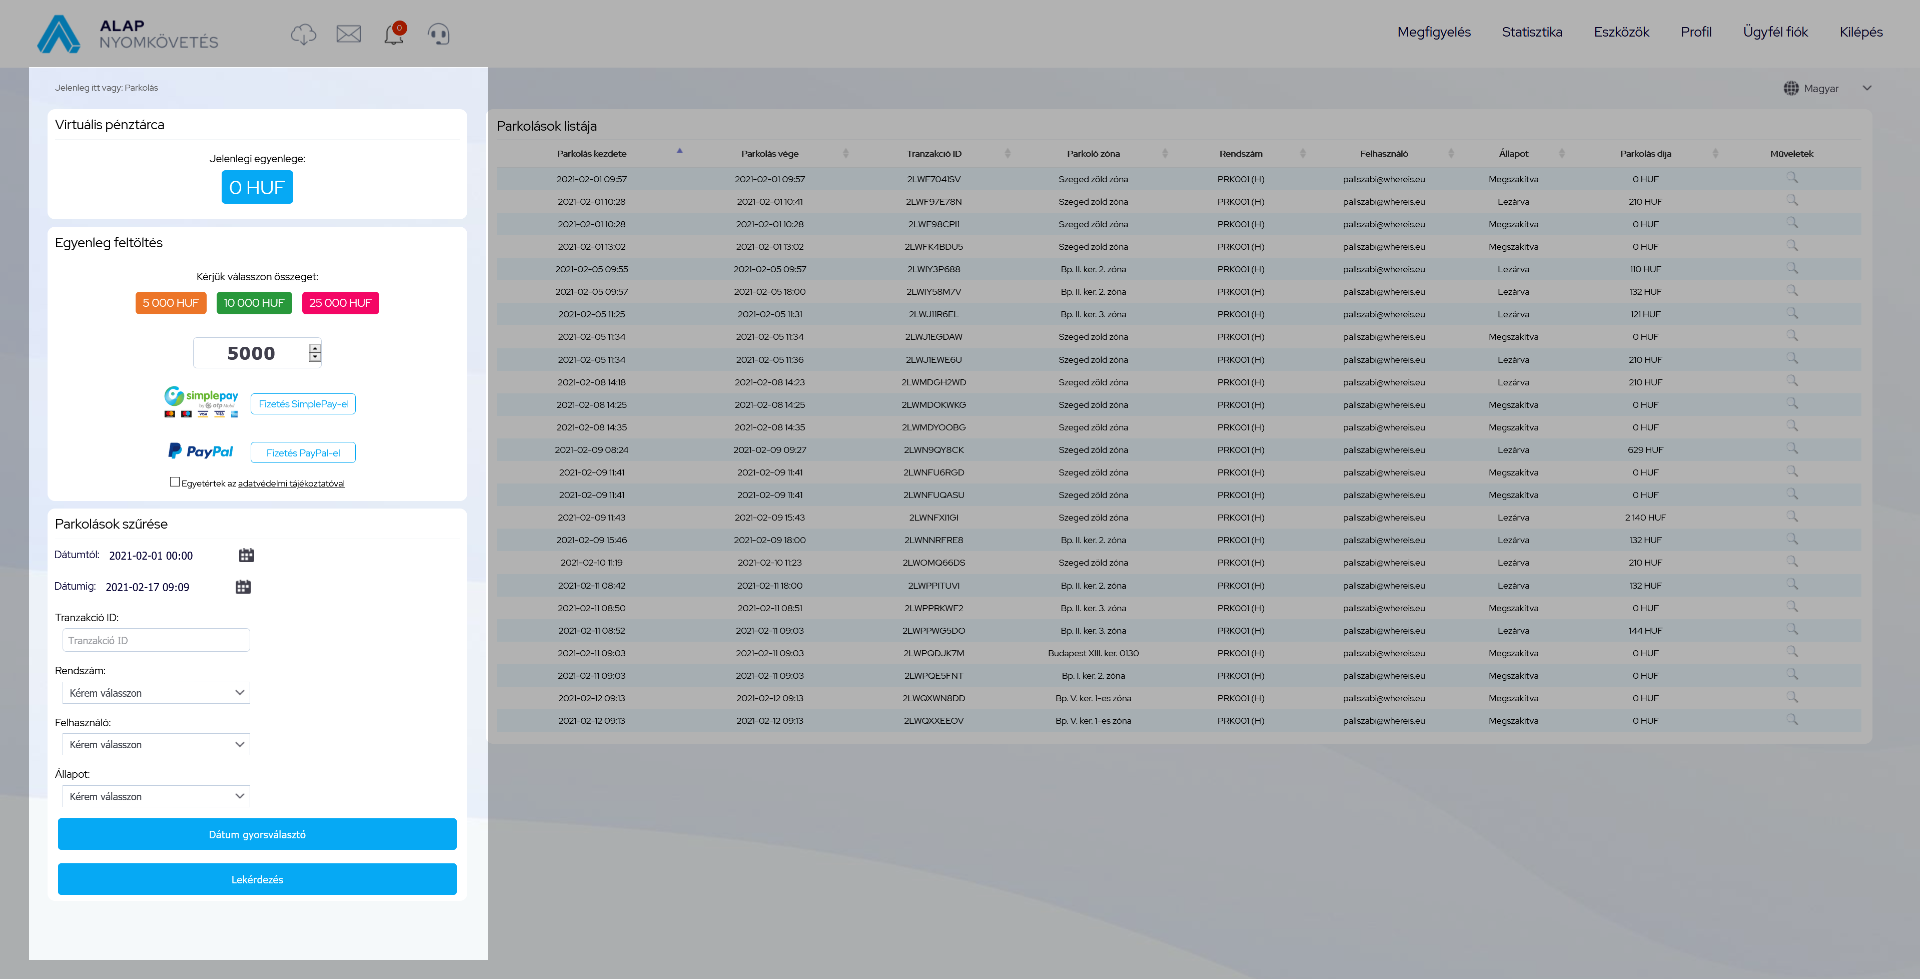Open the notifications bell icon
This screenshot has height=979, width=1920.
click(394, 35)
